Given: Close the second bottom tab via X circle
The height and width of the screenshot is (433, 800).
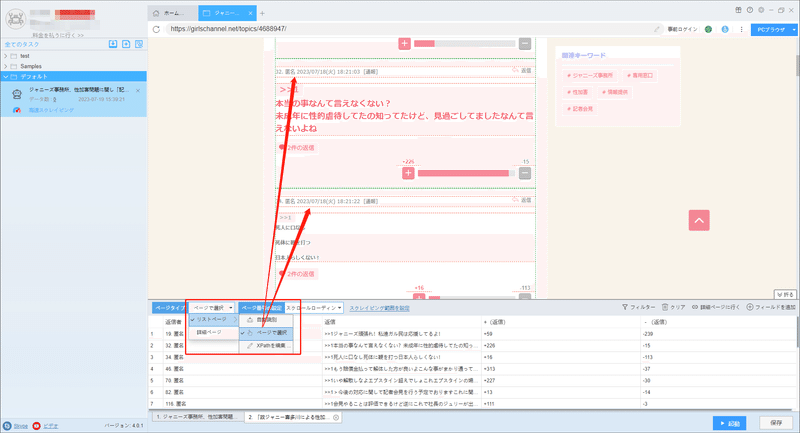Looking at the screenshot, I should [336, 417].
